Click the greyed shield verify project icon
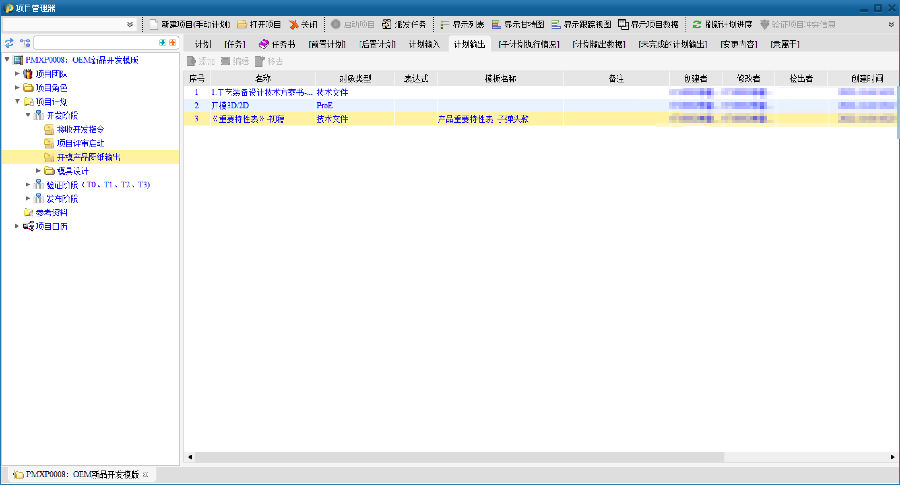This screenshot has width=900, height=485. [x=765, y=24]
